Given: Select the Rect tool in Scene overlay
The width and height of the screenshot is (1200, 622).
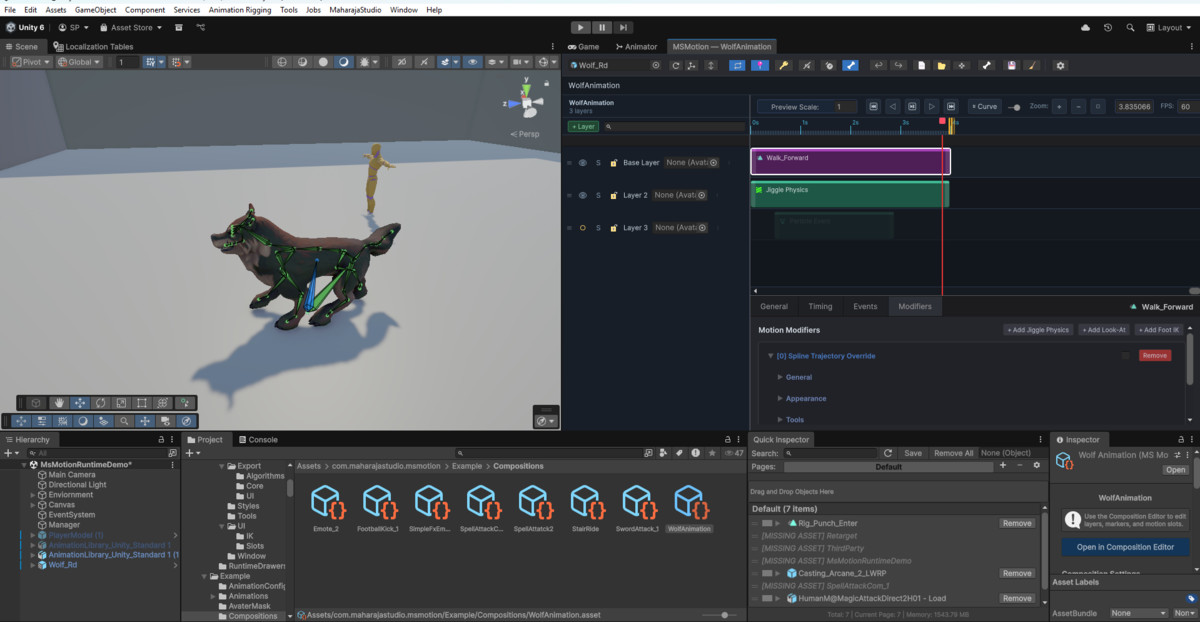Looking at the screenshot, I should click(x=142, y=403).
